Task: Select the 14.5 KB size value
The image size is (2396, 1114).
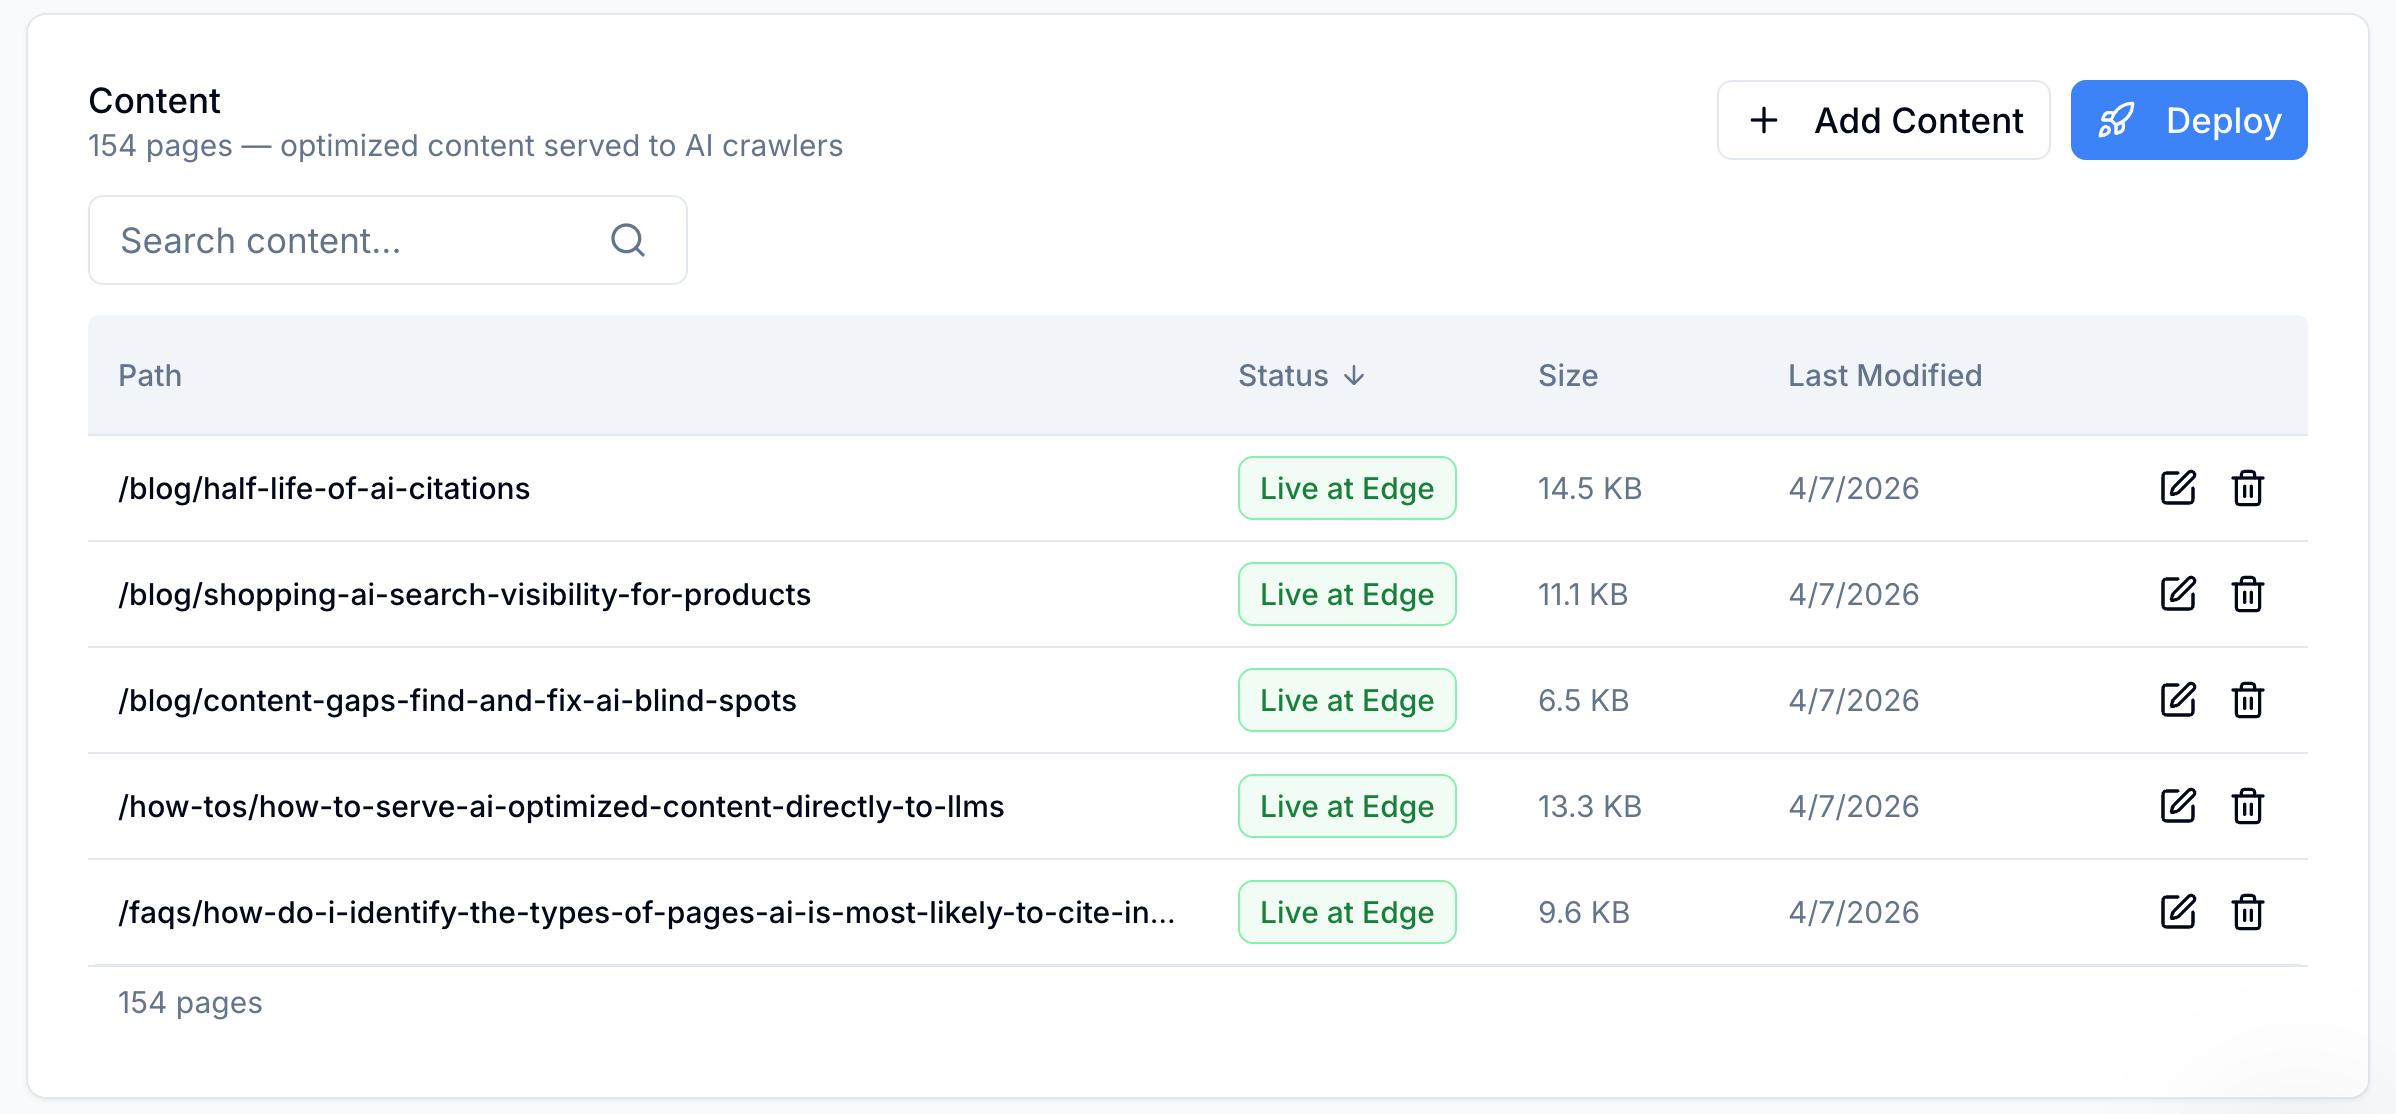Action: (1590, 488)
